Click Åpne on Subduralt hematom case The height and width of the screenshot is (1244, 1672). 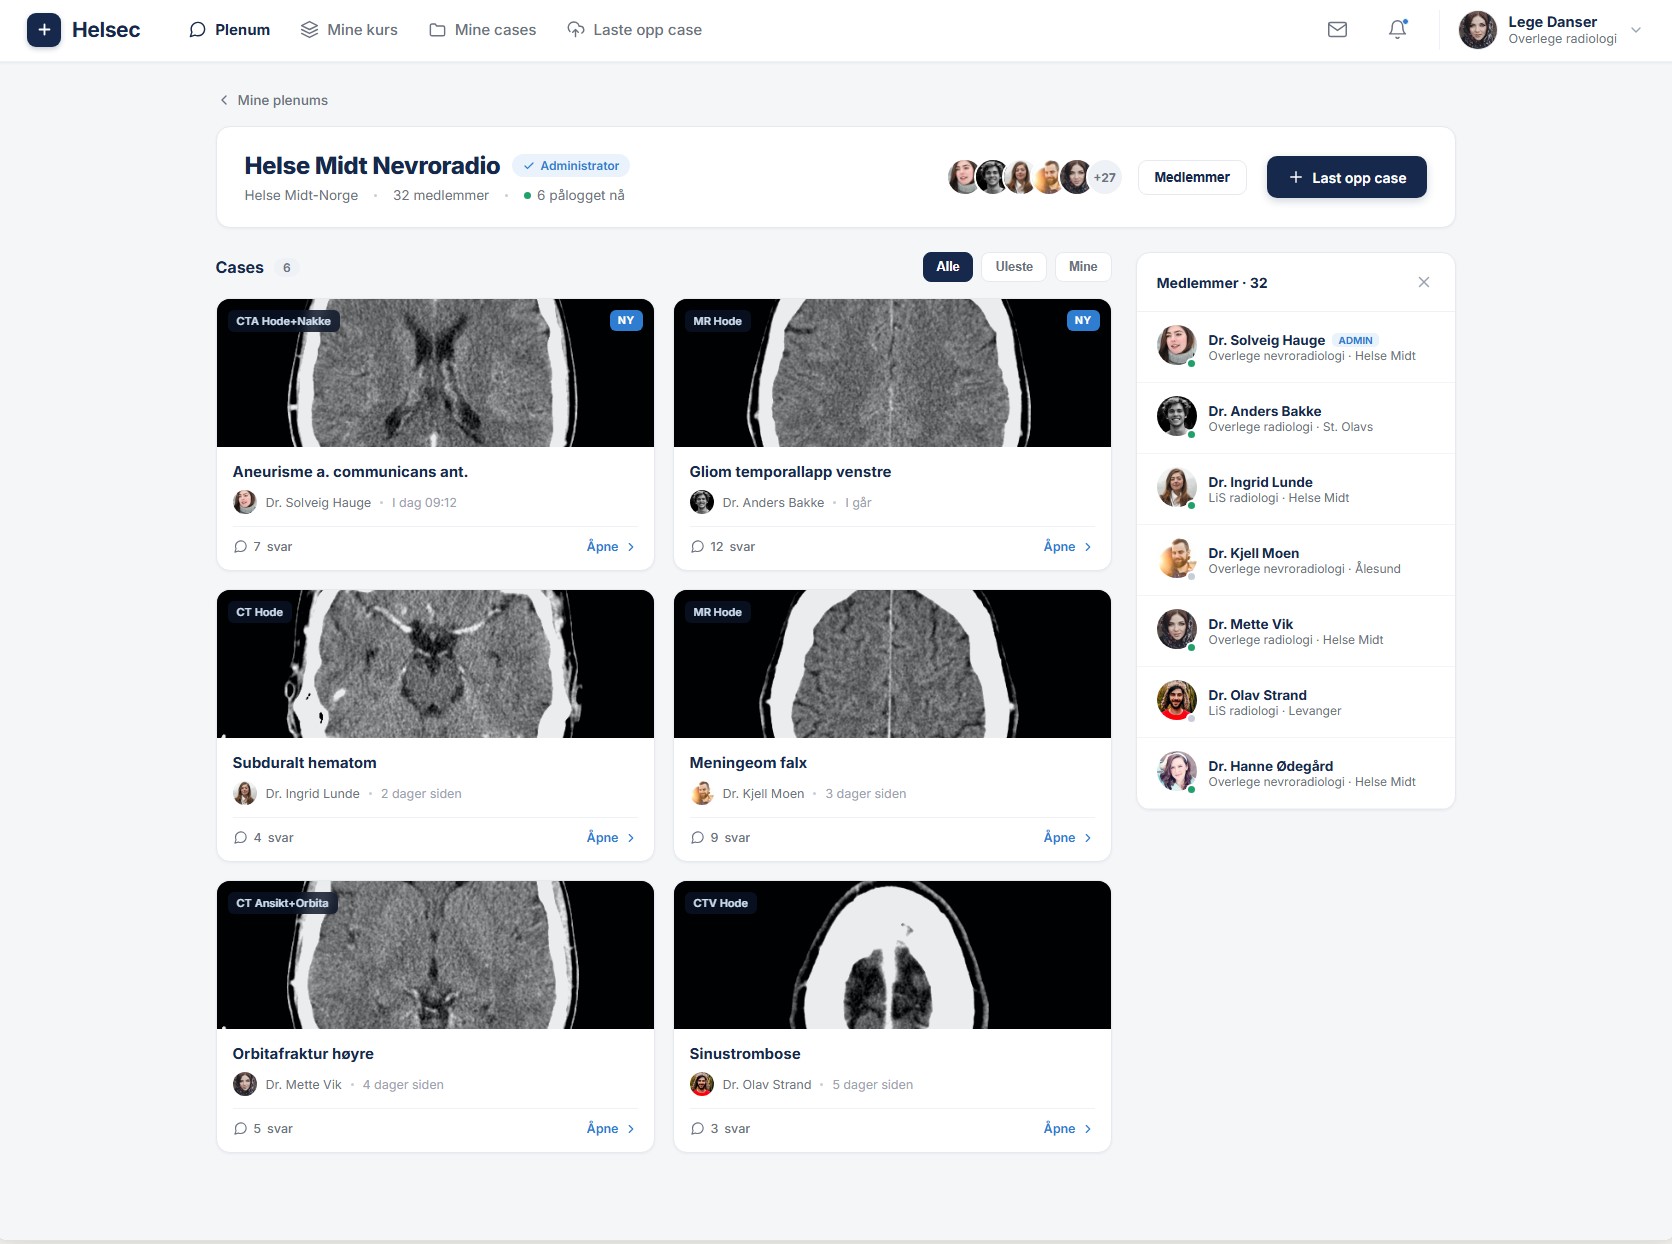611,838
